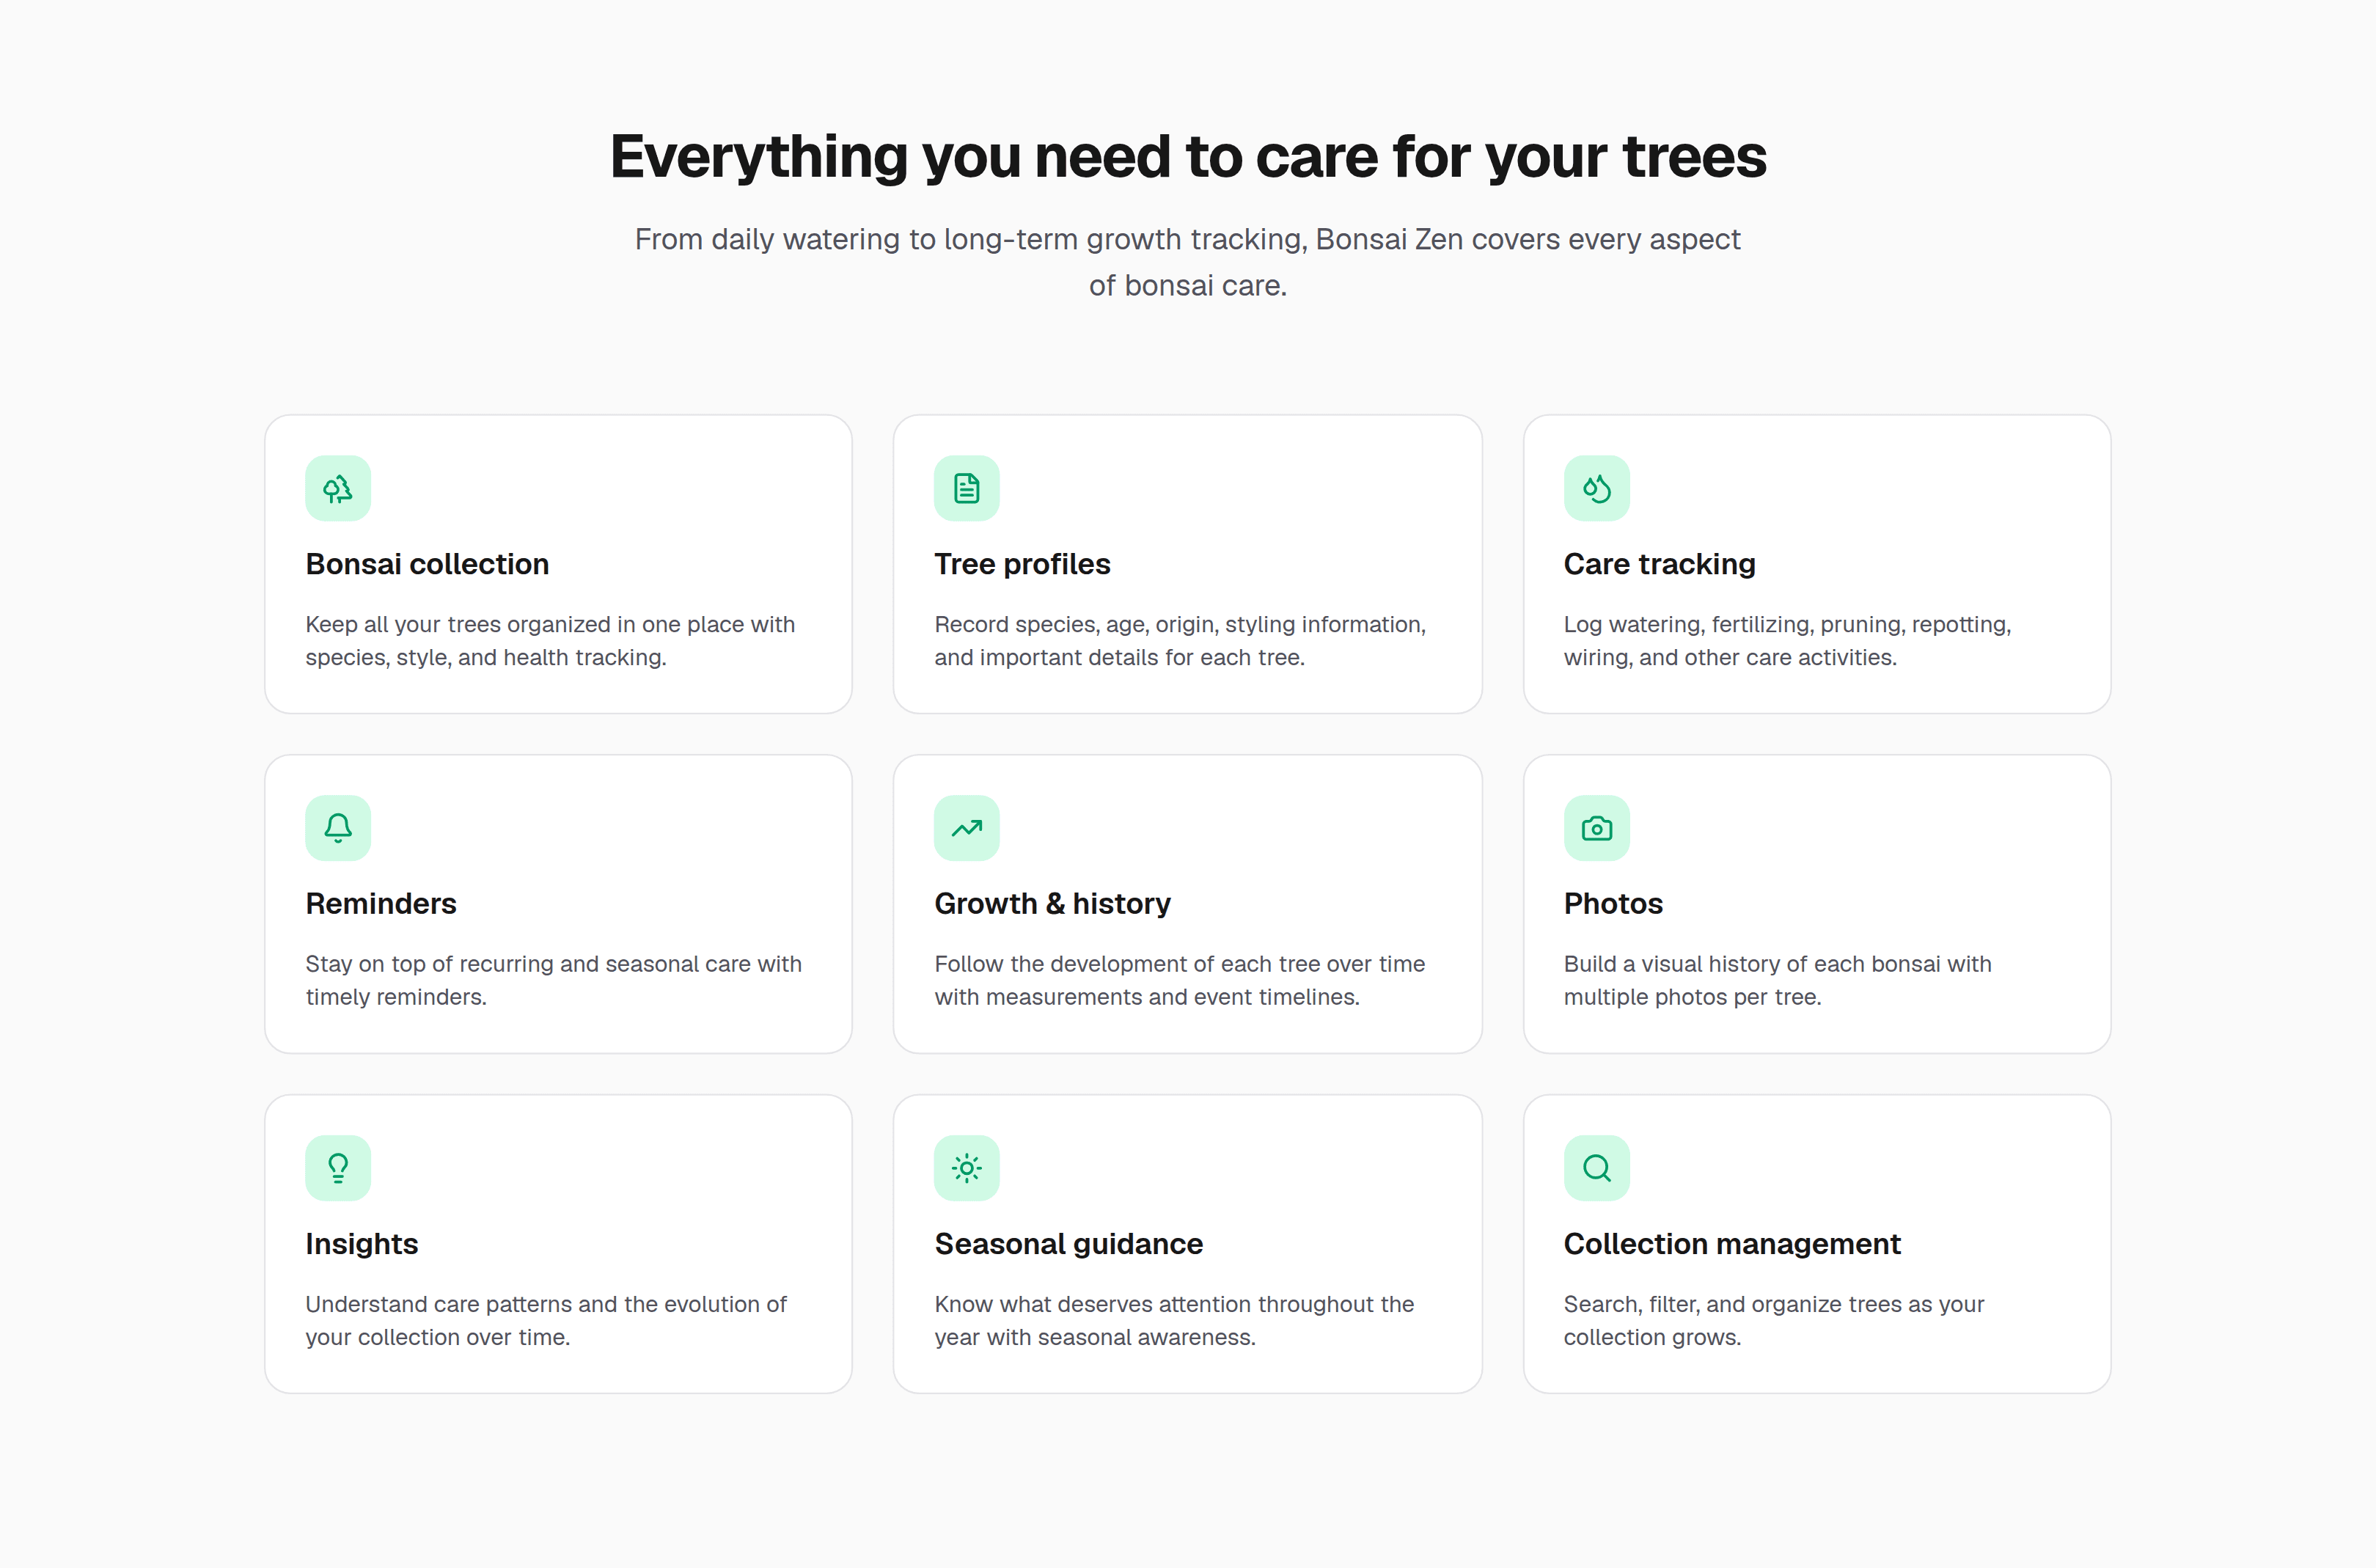Click the subtitle starting 'From daily watering'

[x=1188, y=262]
